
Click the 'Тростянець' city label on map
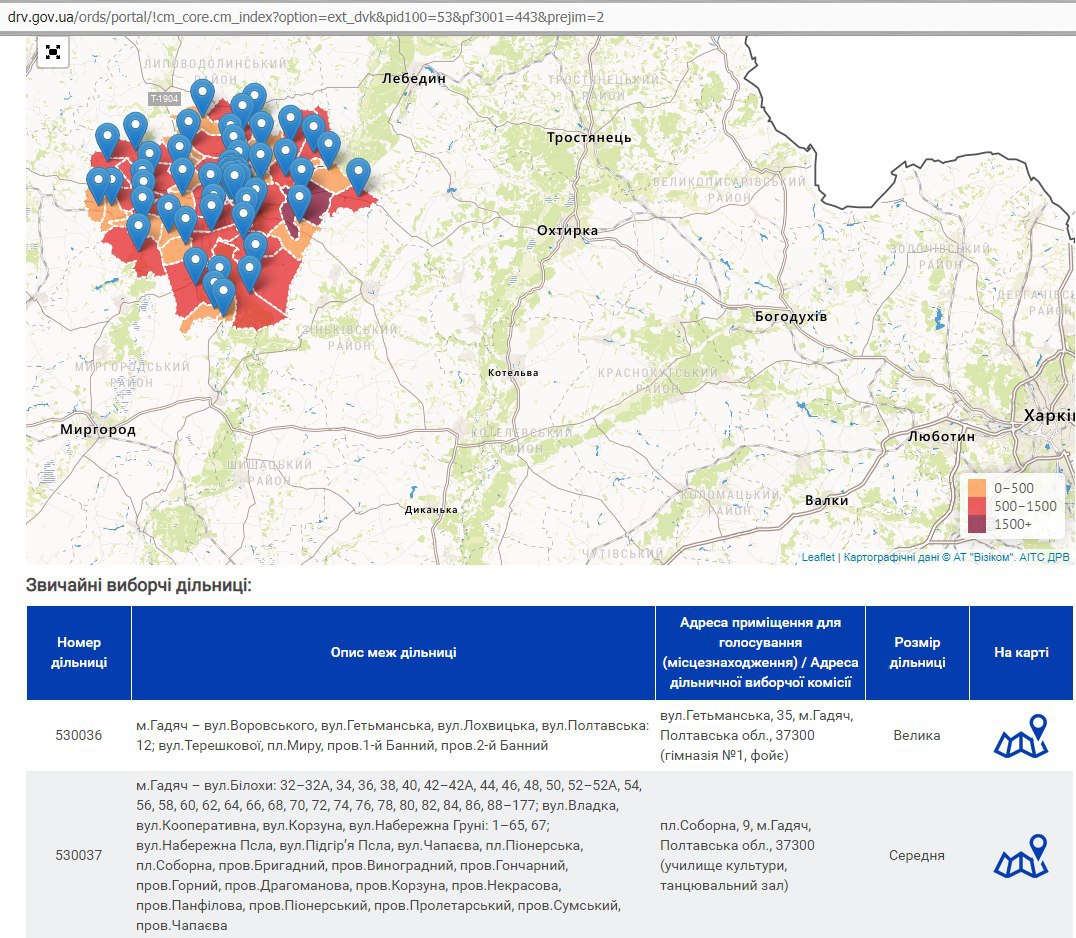(589, 137)
